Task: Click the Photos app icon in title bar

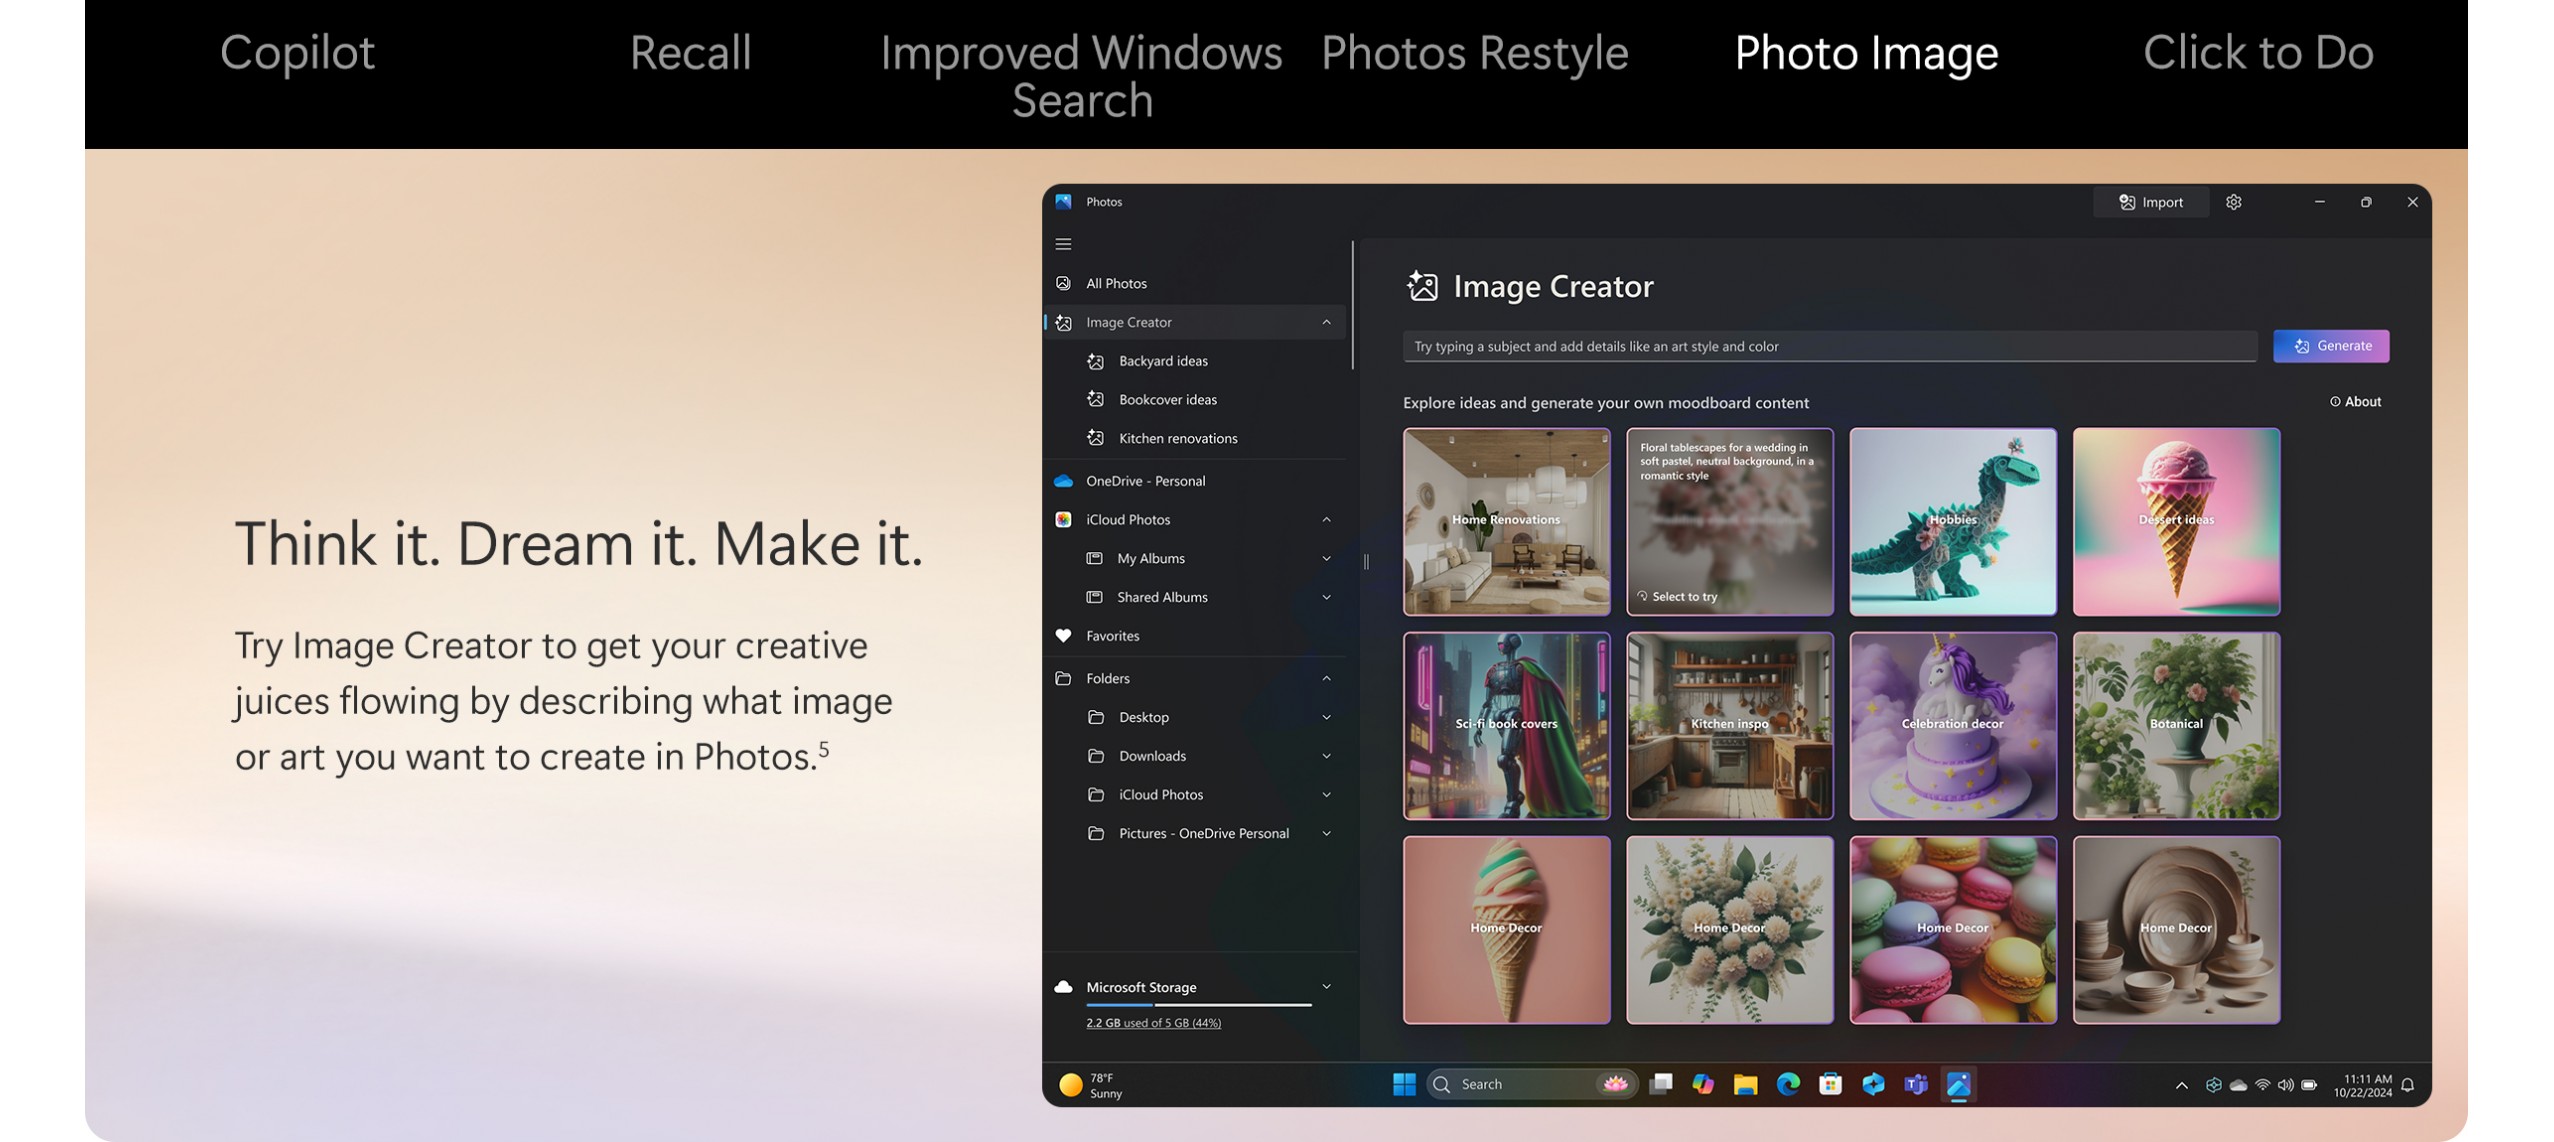Action: 1063,201
